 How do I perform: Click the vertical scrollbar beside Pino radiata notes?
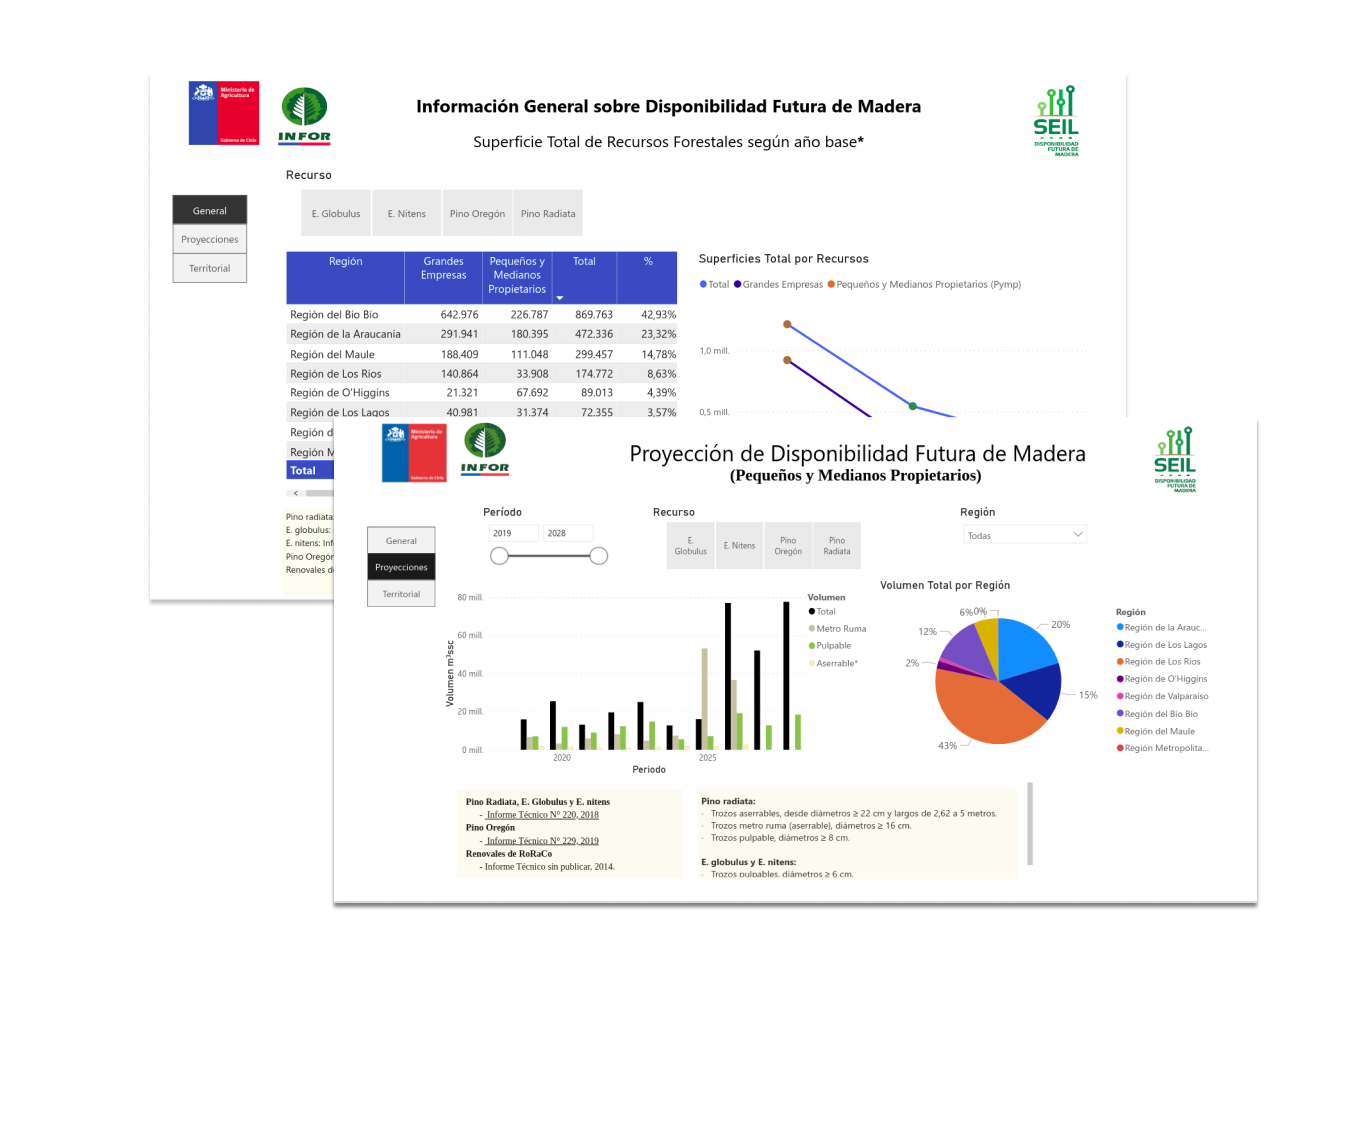tap(1030, 823)
